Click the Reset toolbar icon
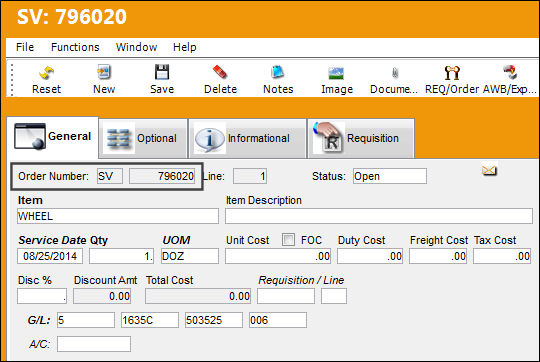 [46, 72]
